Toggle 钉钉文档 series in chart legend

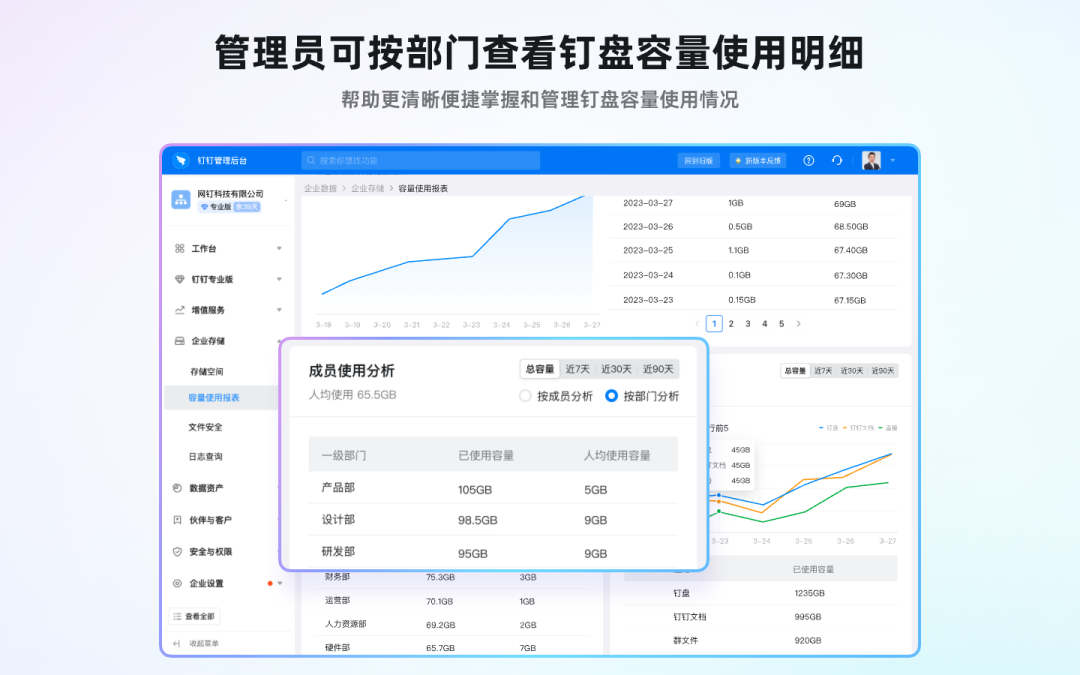(861, 428)
